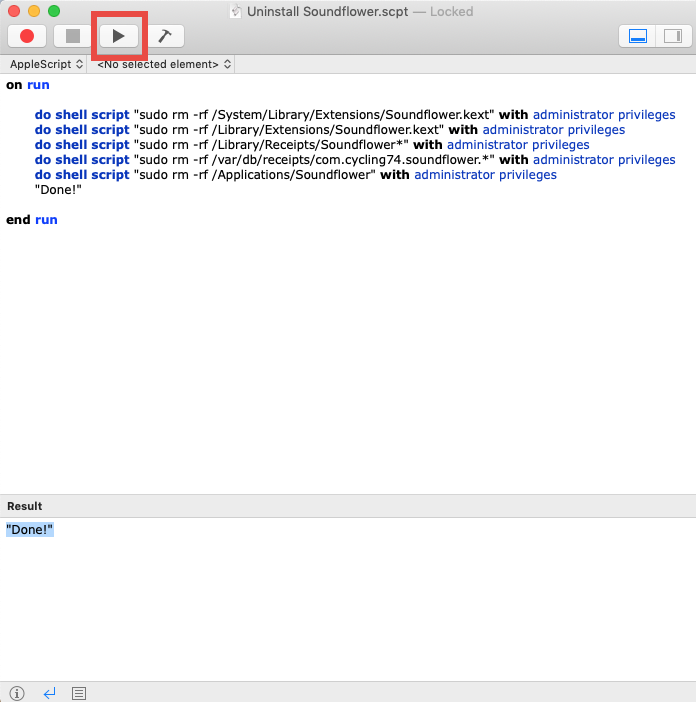This screenshot has width=696, height=702.
Task: Show the log via the list icon
Action: click(x=79, y=693)
